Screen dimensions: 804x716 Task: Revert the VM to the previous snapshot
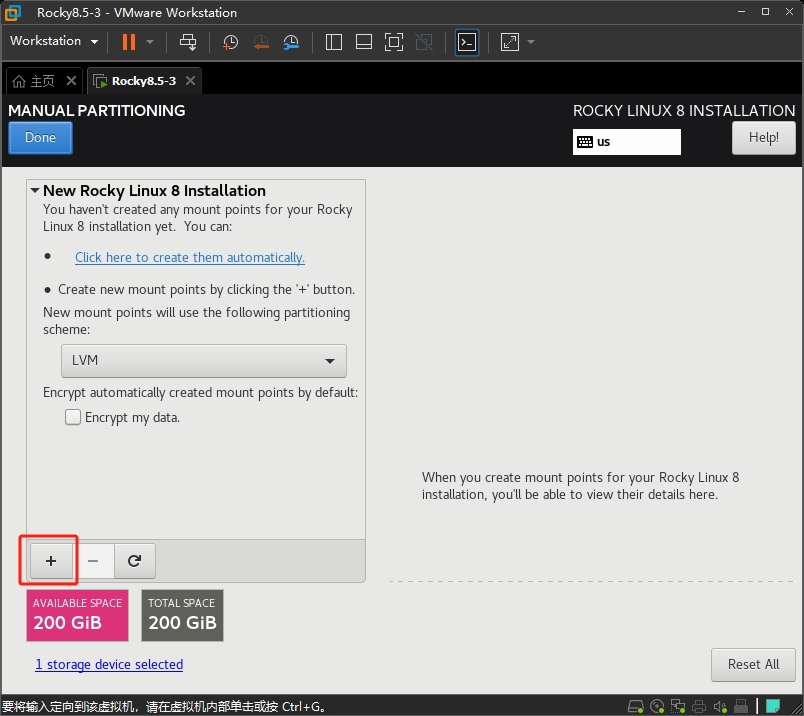pos(261,42)
